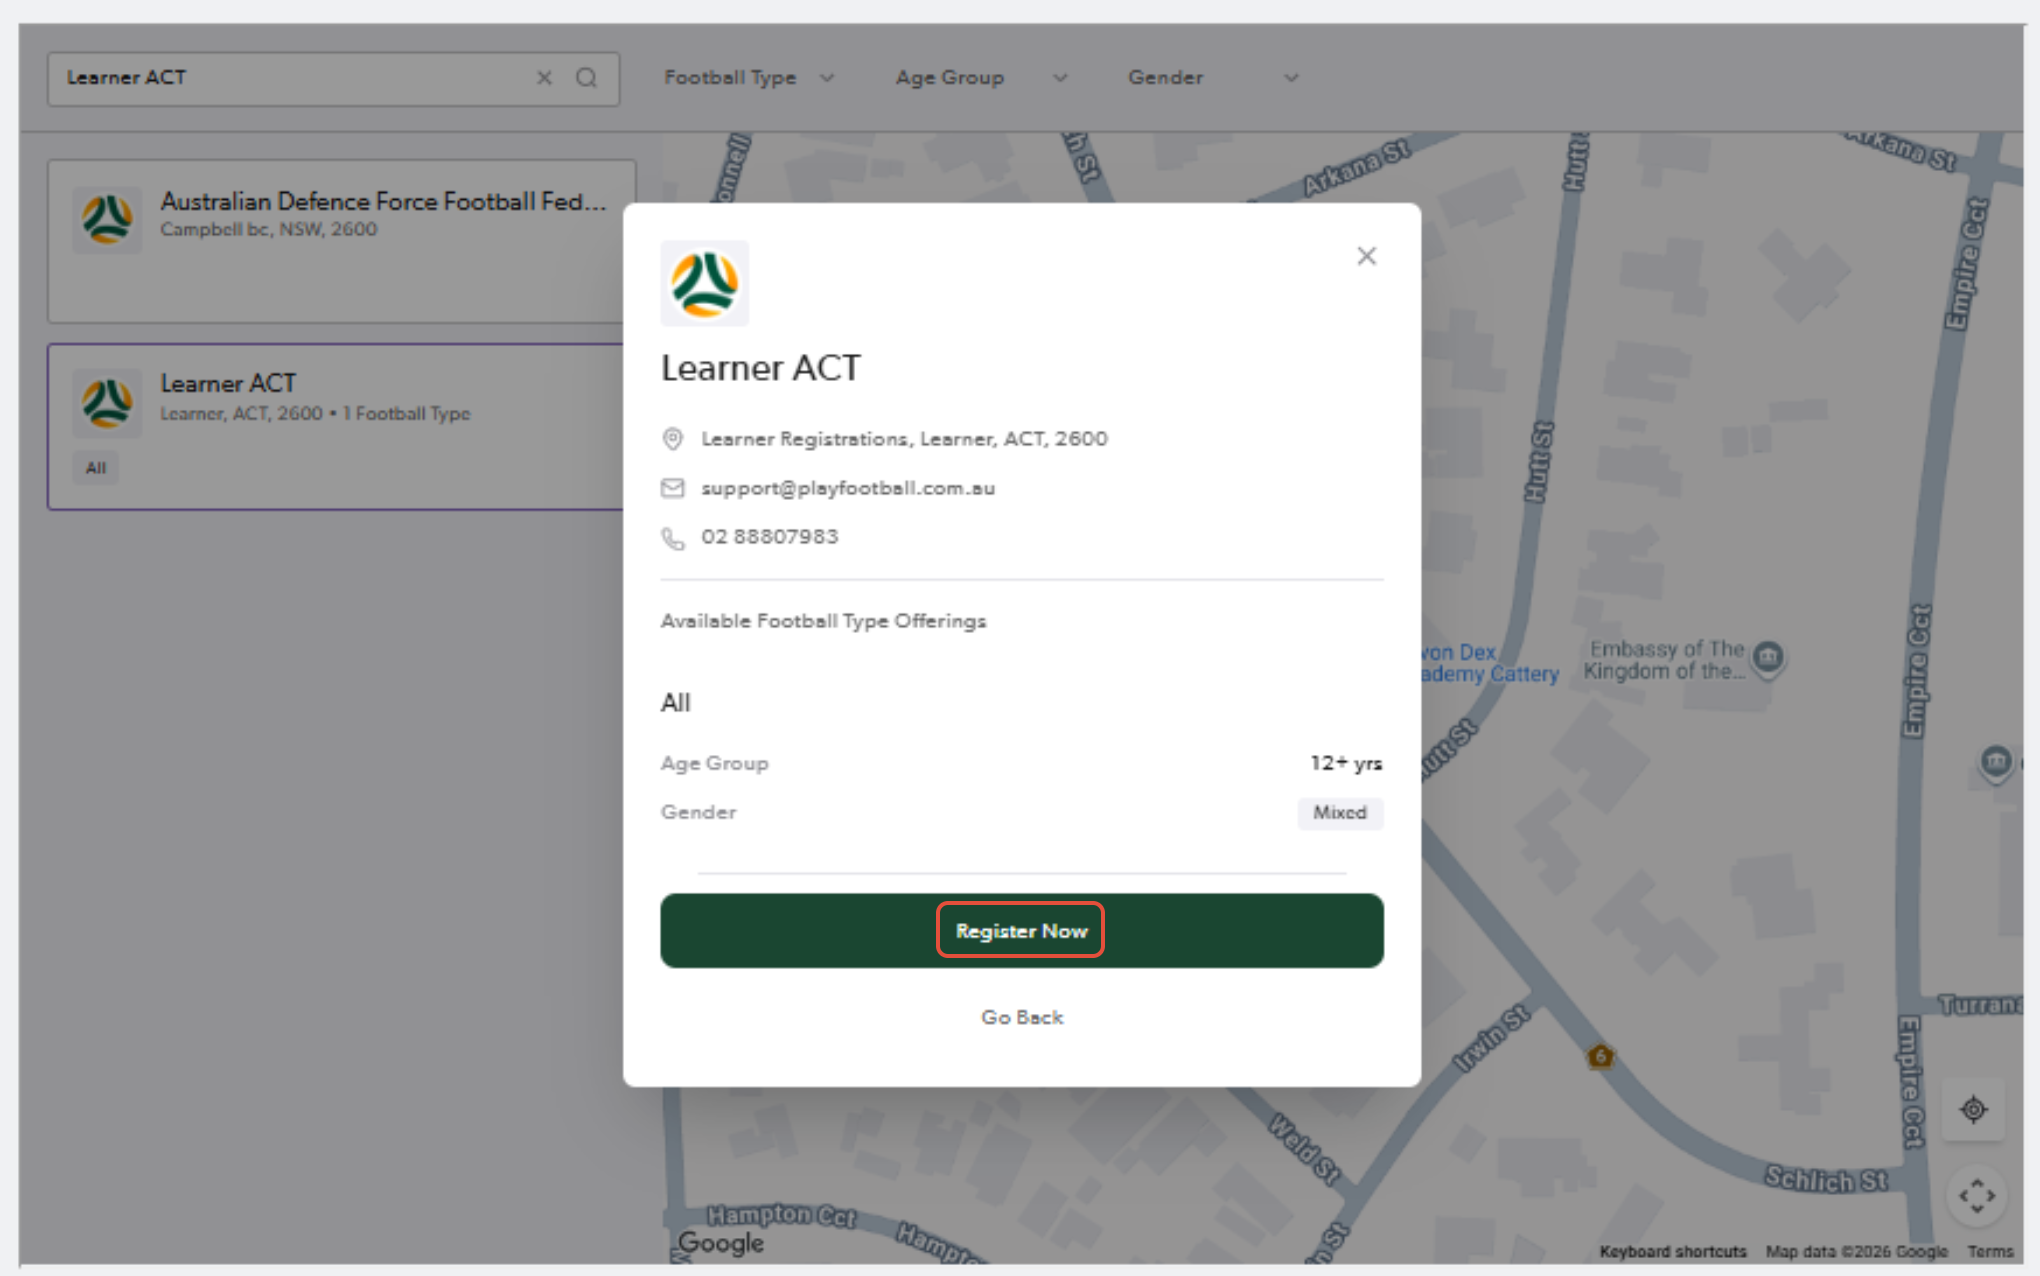Click Campbell bc, NSW, 2600 address text

pyautogui.click(x=269, y=229)
